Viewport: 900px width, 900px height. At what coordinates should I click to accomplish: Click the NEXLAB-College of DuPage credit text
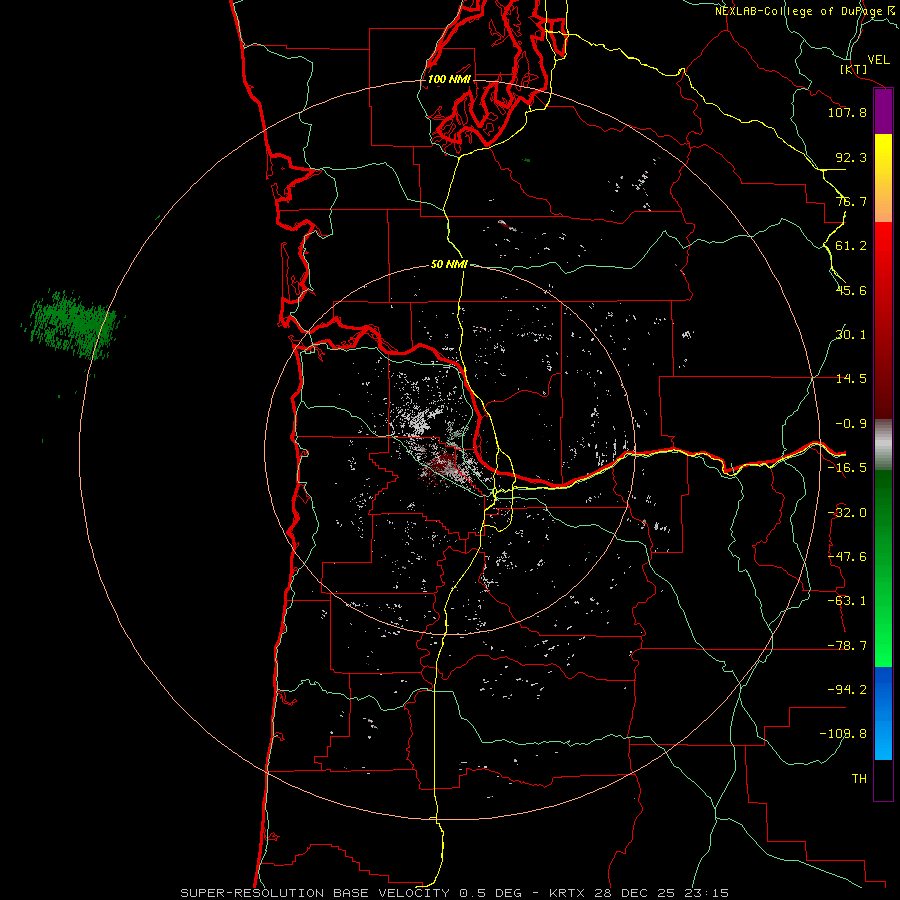[804, 11]
